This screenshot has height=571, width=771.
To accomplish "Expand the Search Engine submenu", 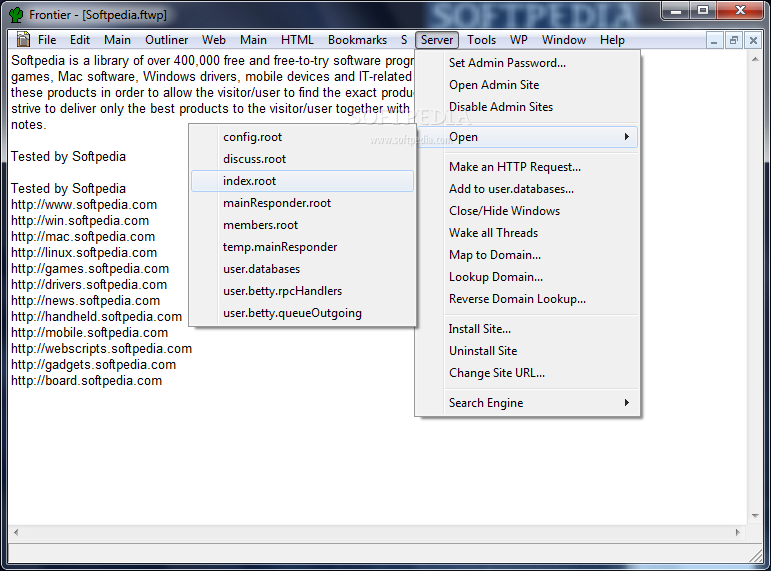I will coord(527,403).
